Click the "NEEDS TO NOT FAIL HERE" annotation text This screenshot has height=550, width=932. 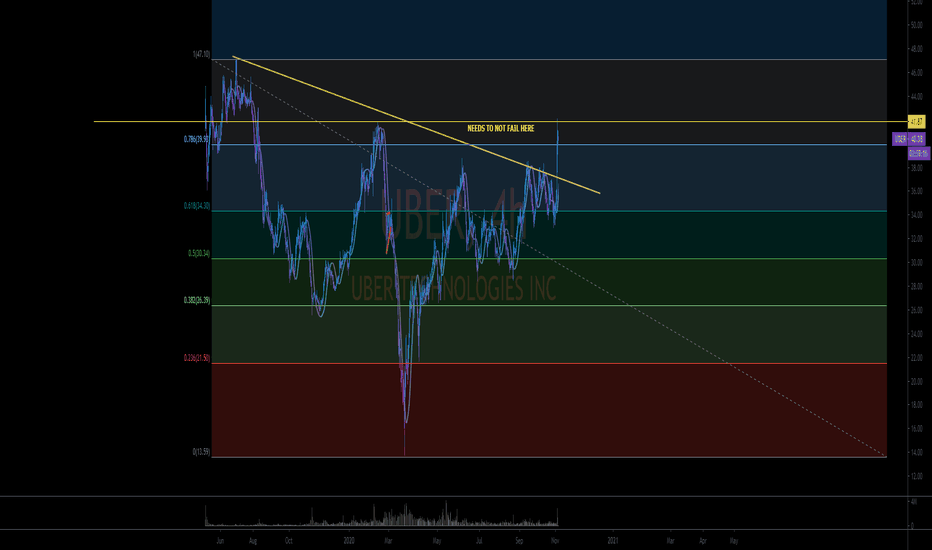500,128
